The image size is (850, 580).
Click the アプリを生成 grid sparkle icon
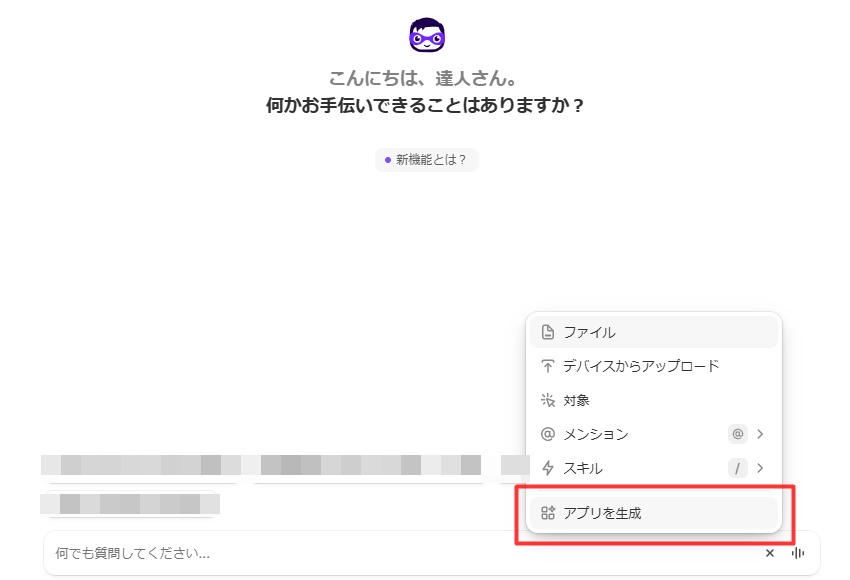tap(547, 513)
